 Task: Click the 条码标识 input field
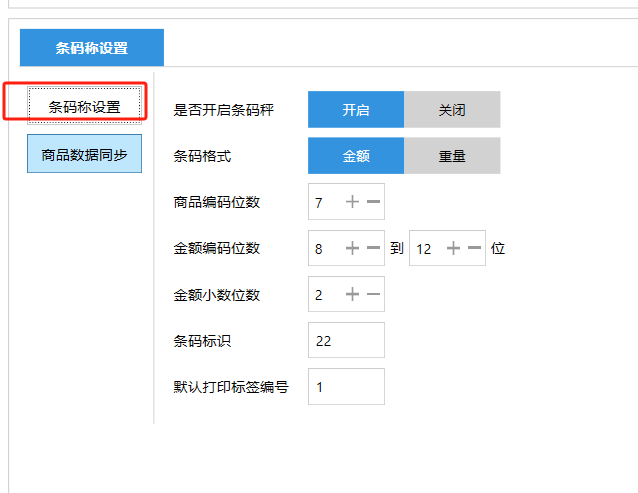346,340
